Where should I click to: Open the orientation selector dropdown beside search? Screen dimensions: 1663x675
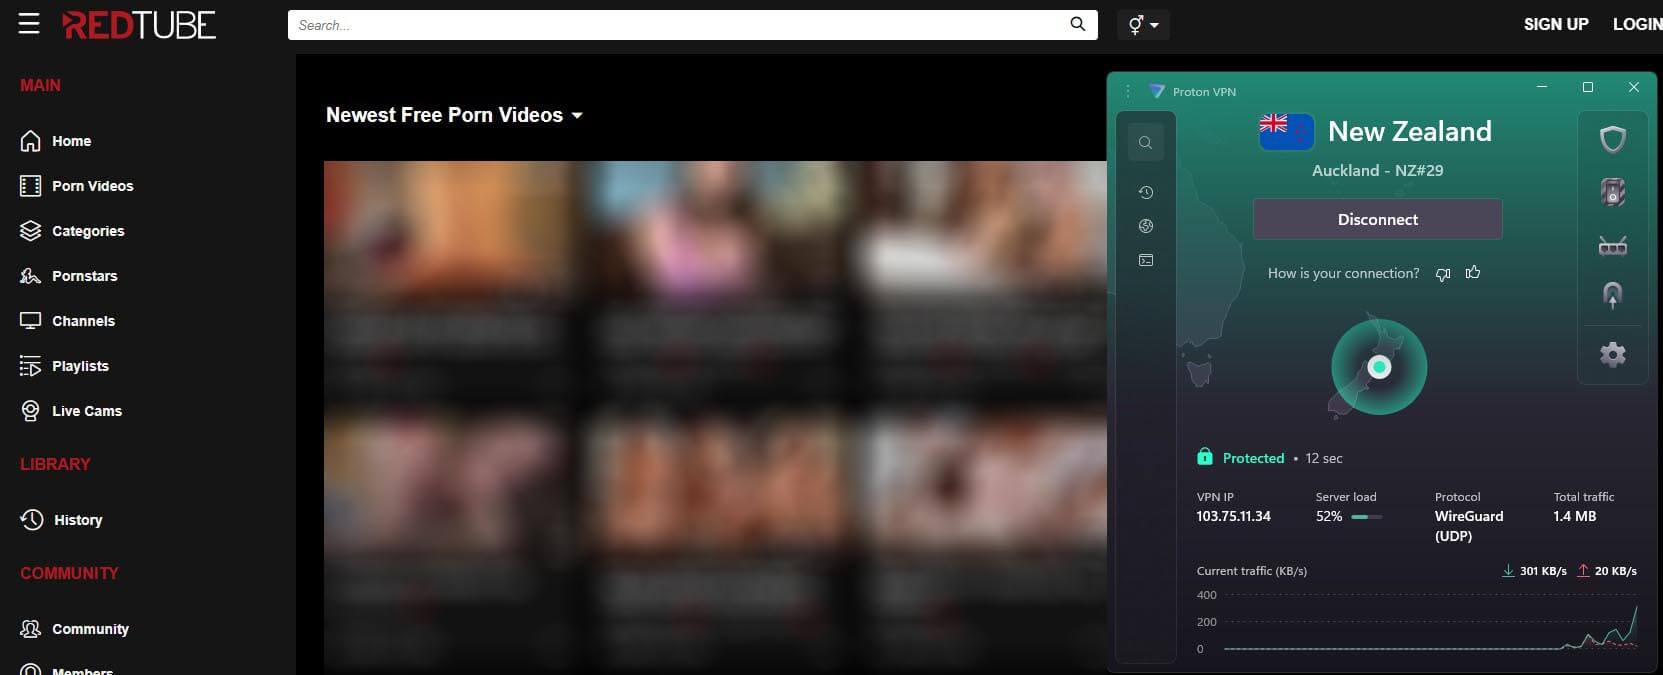coord(1143,25)
